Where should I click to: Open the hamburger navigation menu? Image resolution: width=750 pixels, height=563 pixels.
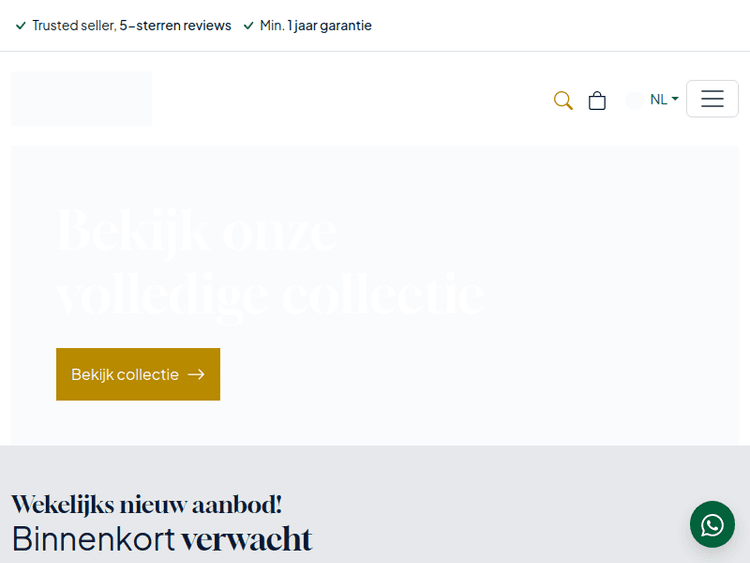click(712, 99)
